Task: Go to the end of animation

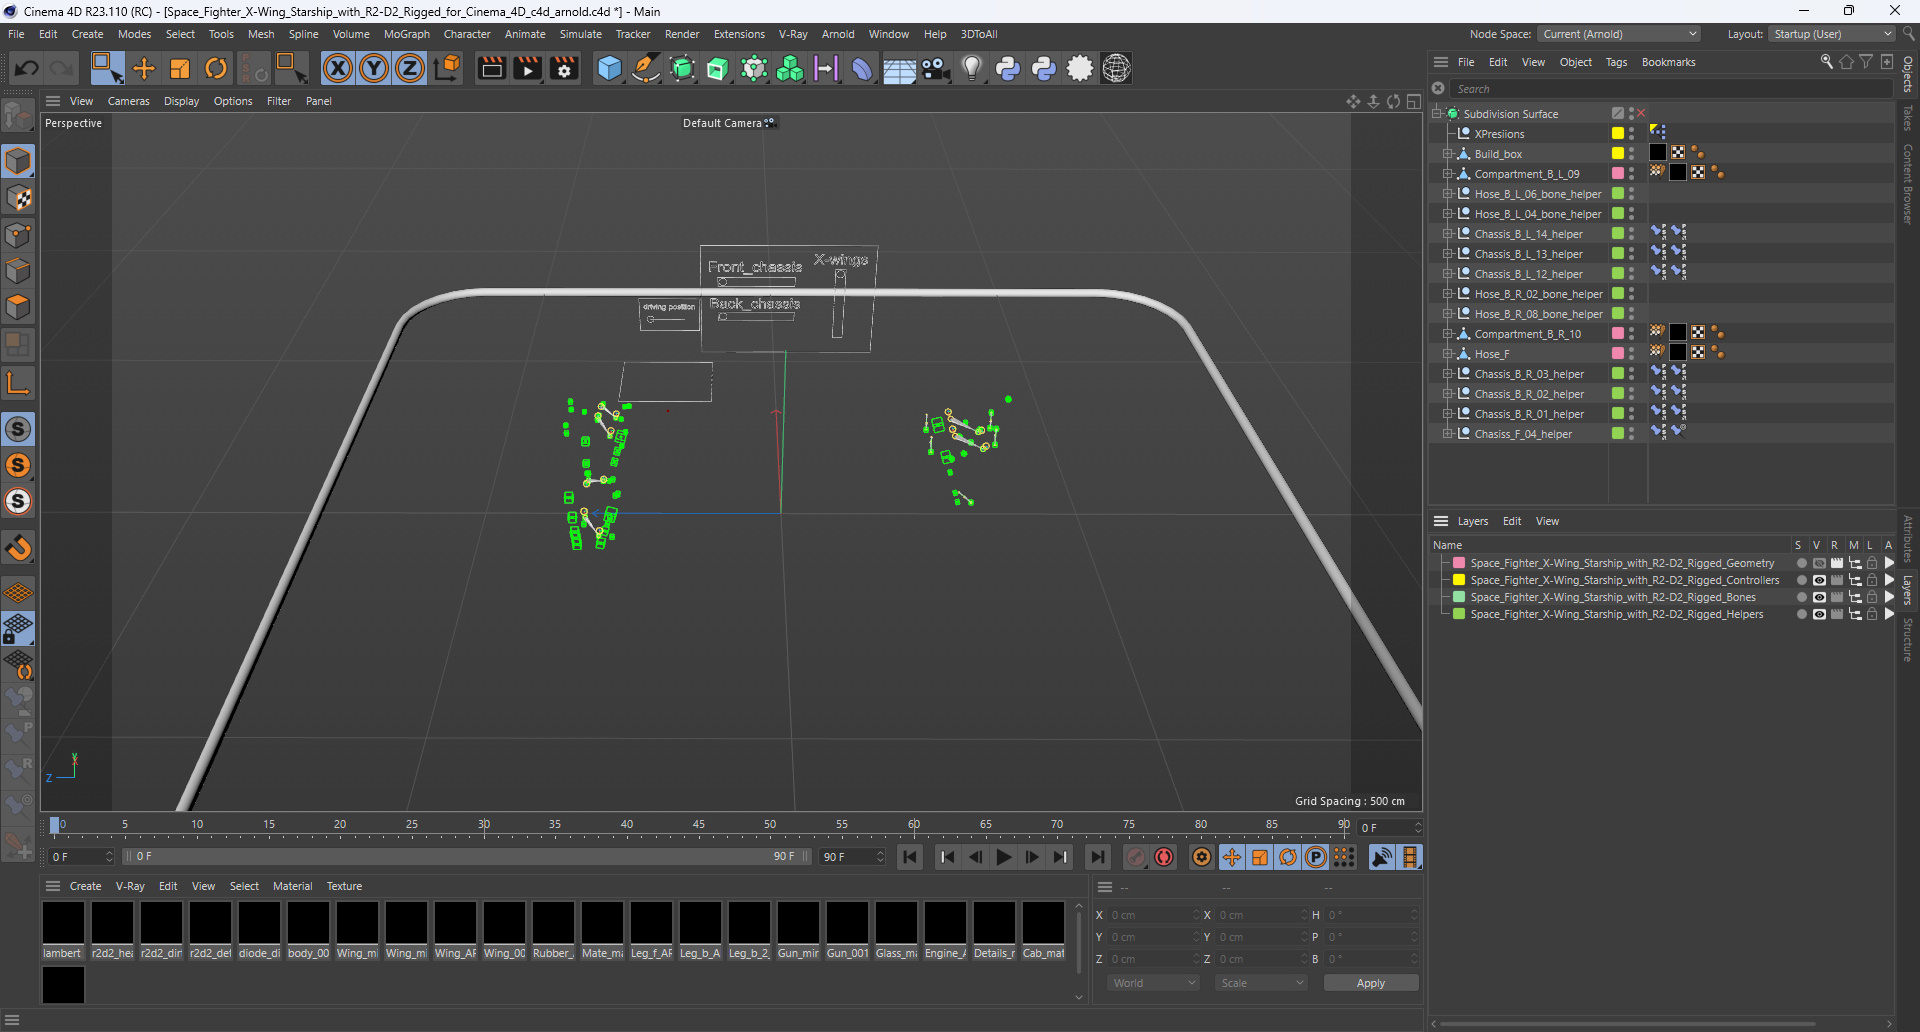Action: pyautogui.click(x=1097, y=857)
